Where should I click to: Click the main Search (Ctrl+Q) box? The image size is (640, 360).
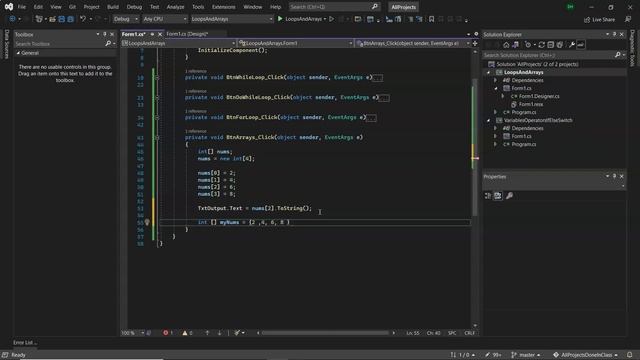click(334, 7)
